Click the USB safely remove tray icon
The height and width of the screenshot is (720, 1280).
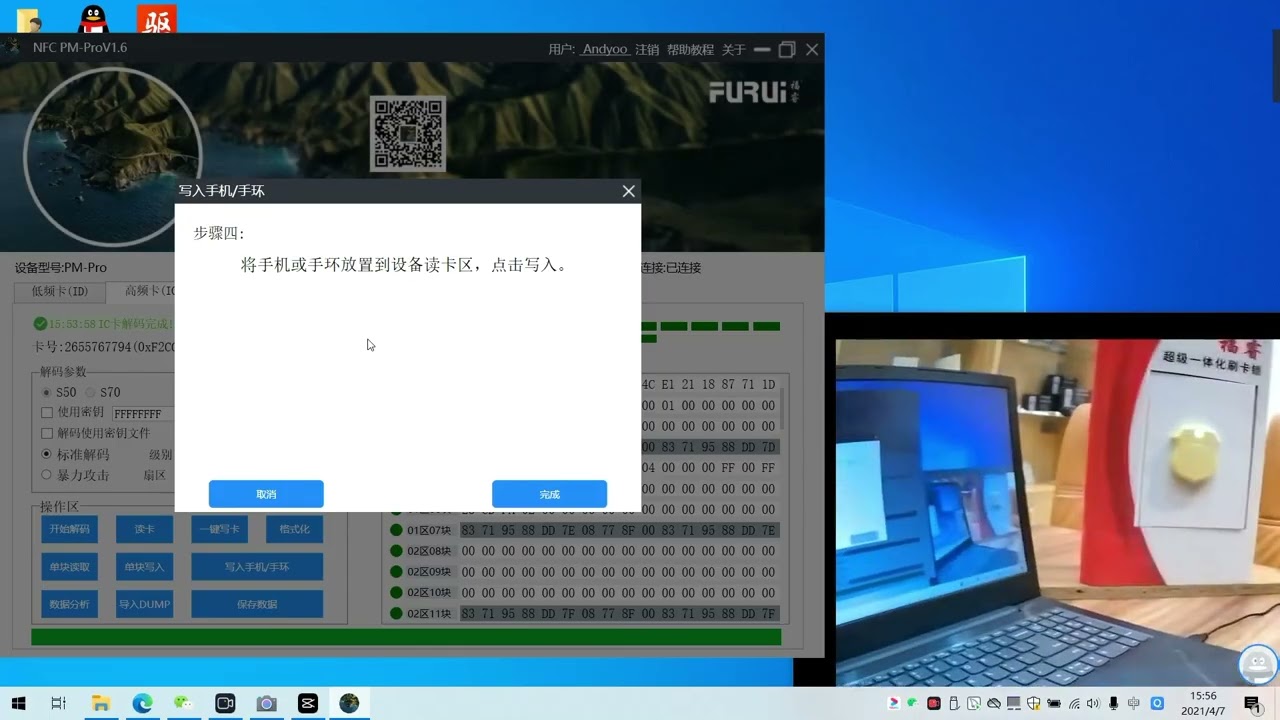954,703
